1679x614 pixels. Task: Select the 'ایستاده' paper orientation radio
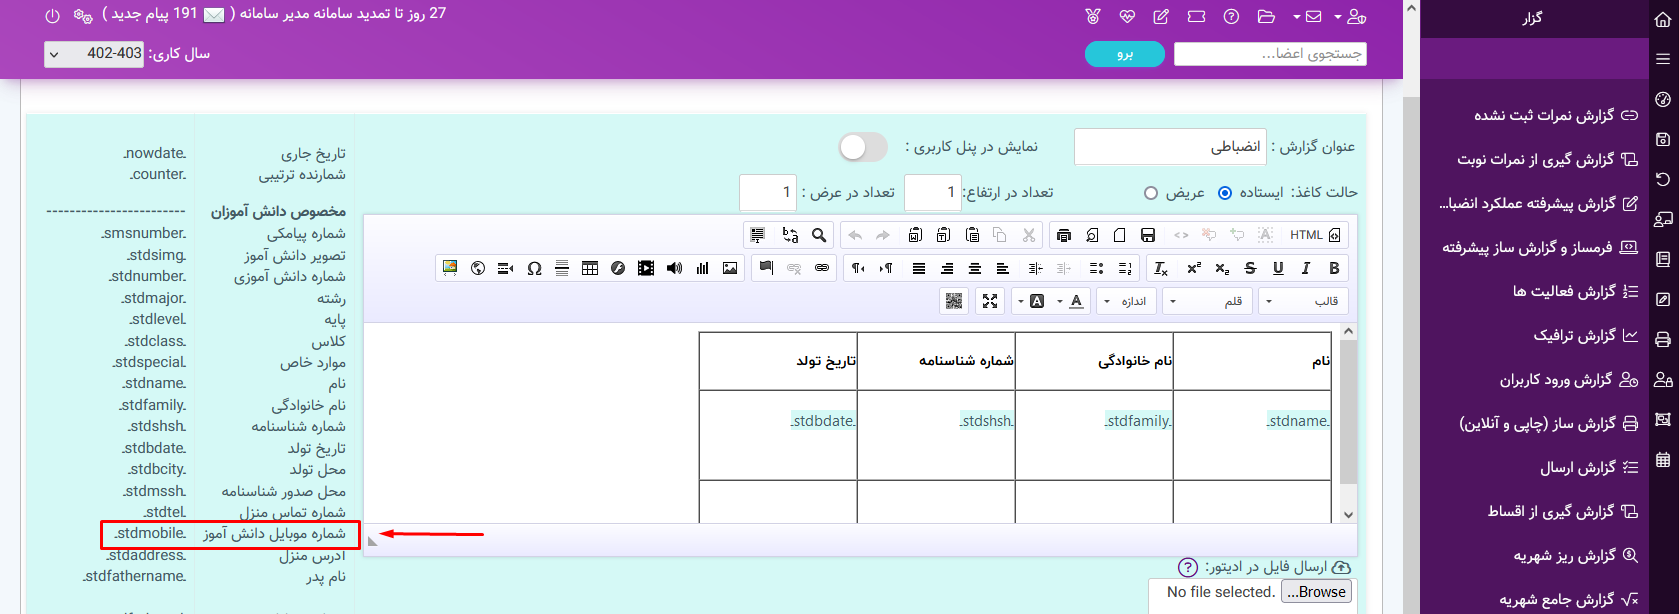click(x=1225, y=193)
